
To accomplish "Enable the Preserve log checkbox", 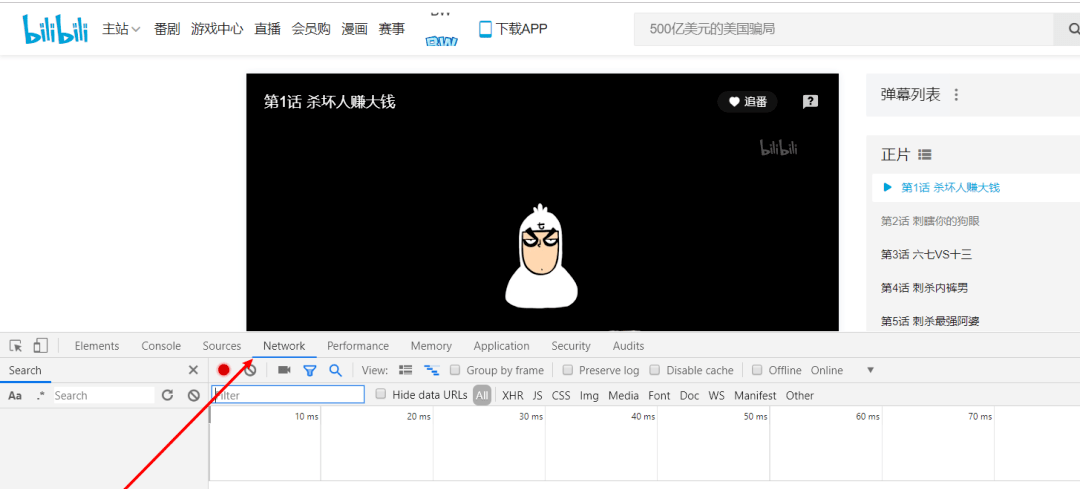I will [x=568, y=371].
